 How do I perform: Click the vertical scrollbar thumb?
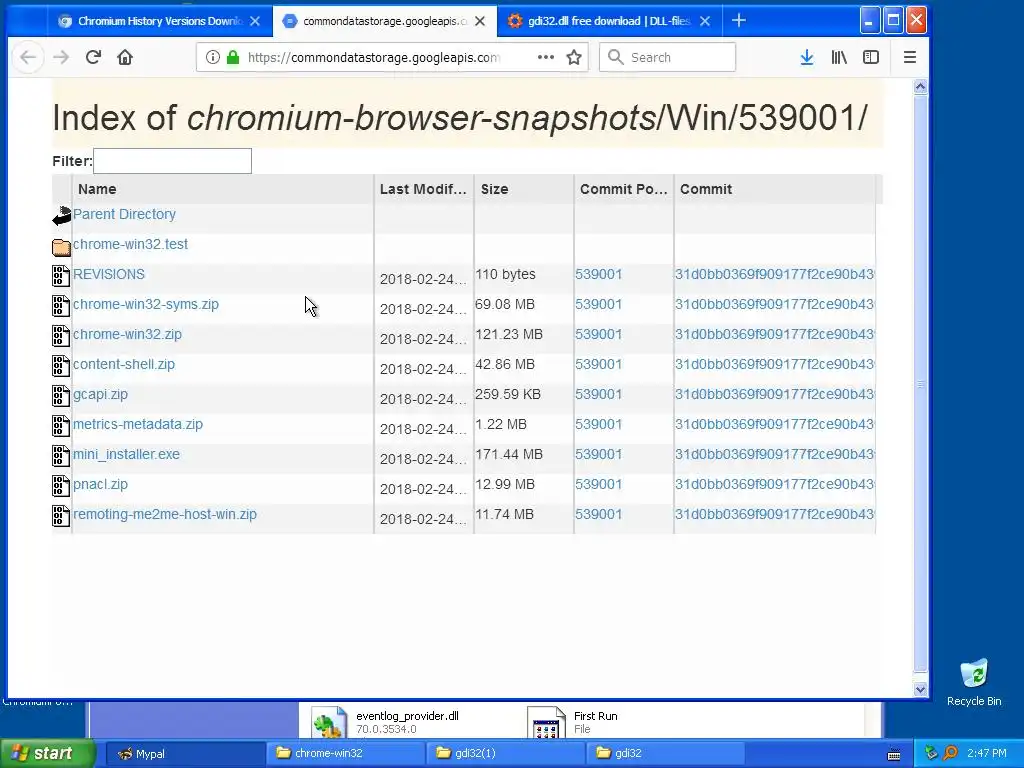(920, 384)
